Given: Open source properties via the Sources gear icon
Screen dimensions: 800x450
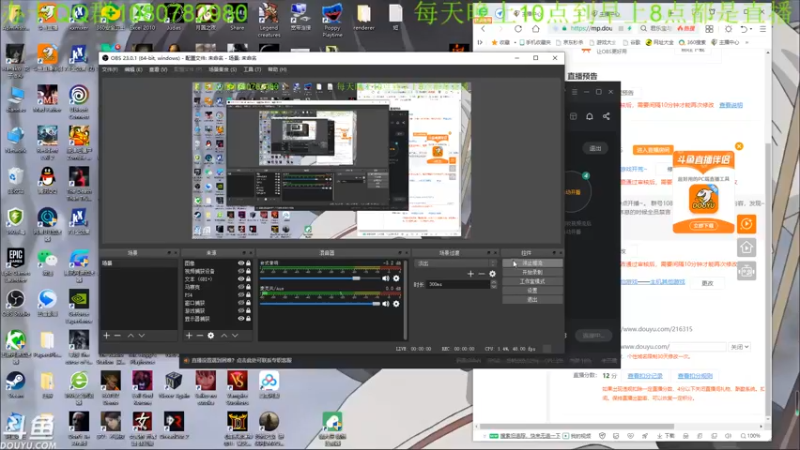Looking at the screenshot, I should point(211,335).
